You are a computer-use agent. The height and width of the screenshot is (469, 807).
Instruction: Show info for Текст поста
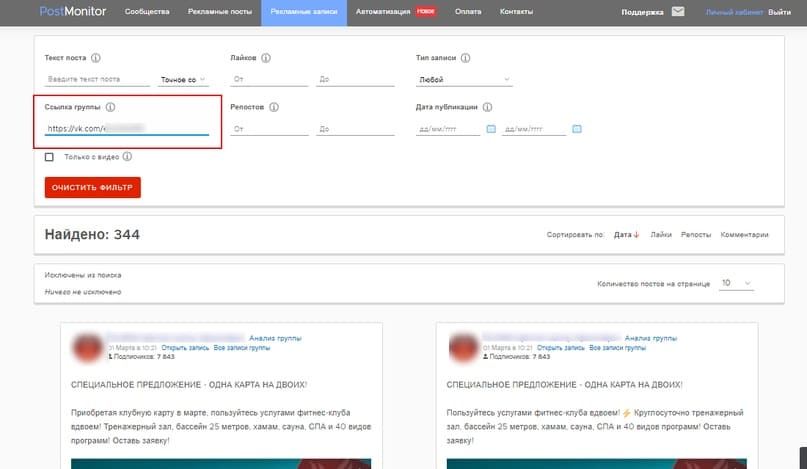tap(96, 58)
